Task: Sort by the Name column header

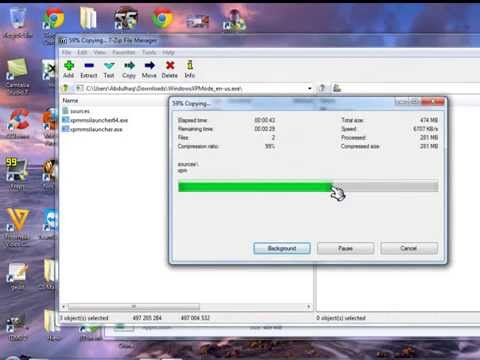Action: tap(70, 100)
